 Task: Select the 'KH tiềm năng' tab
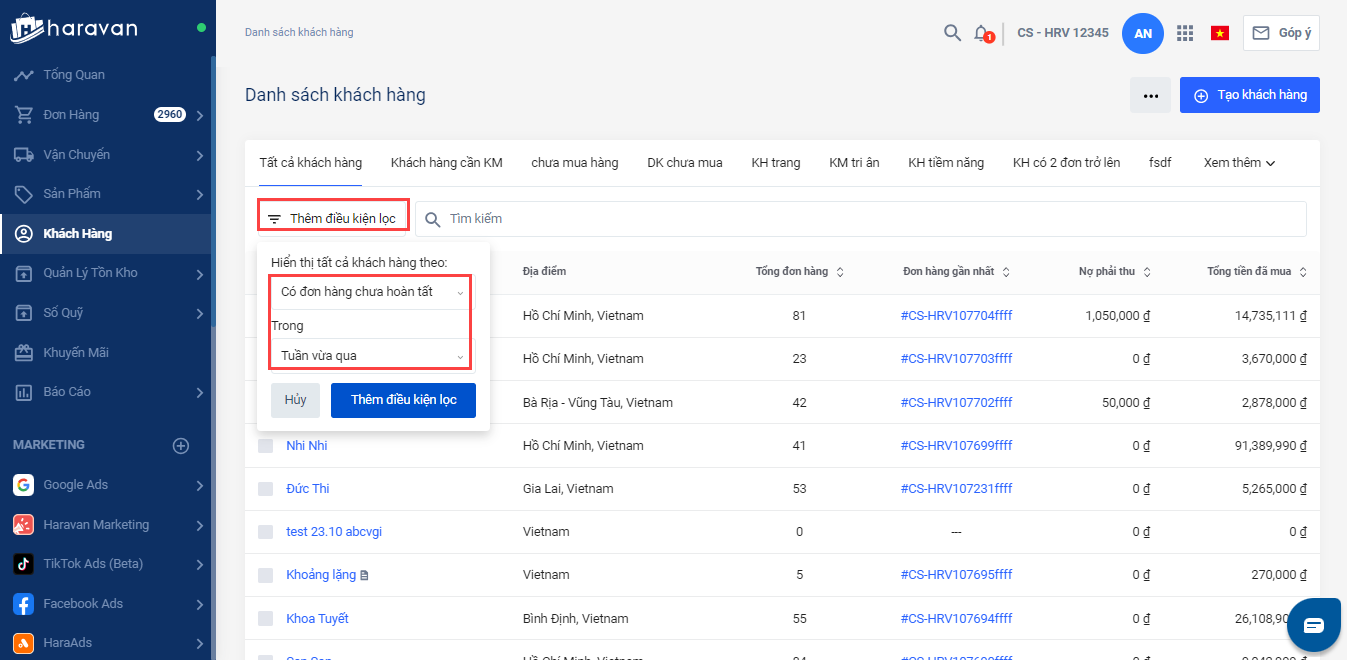point(945,163)
